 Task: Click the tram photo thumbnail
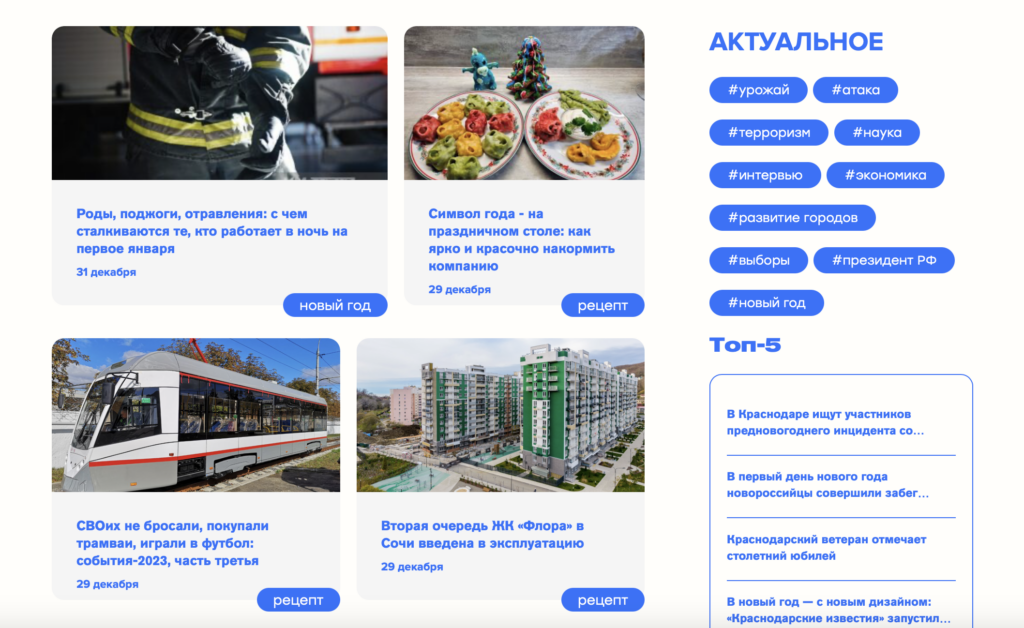pyautogui.click(x=196, y=415)
